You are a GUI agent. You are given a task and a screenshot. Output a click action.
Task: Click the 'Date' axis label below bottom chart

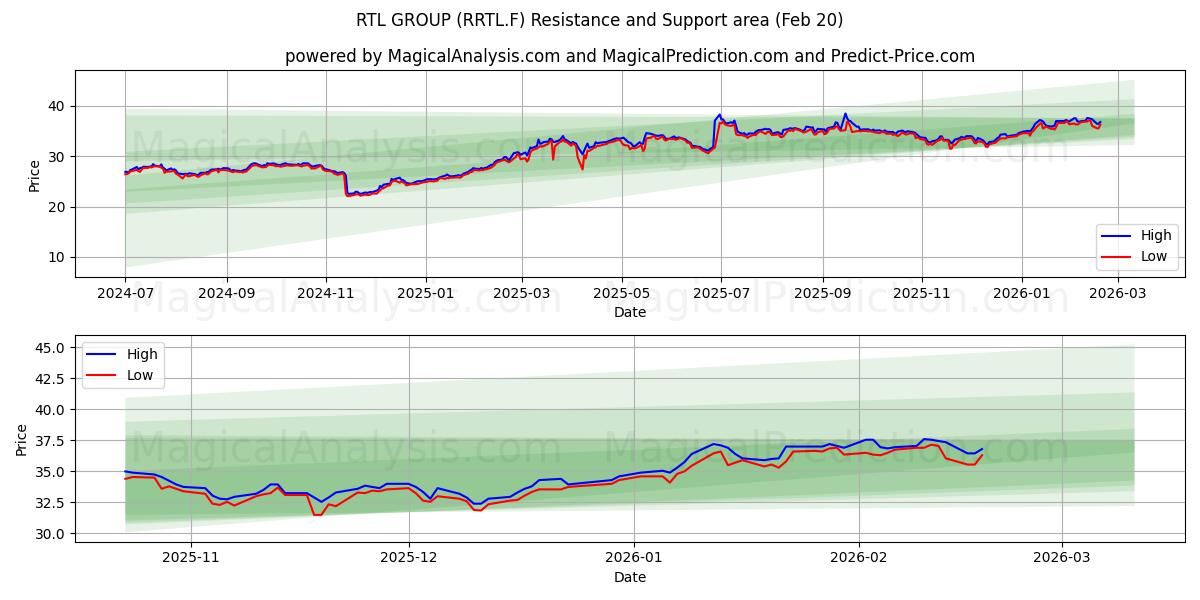(630, 577)
